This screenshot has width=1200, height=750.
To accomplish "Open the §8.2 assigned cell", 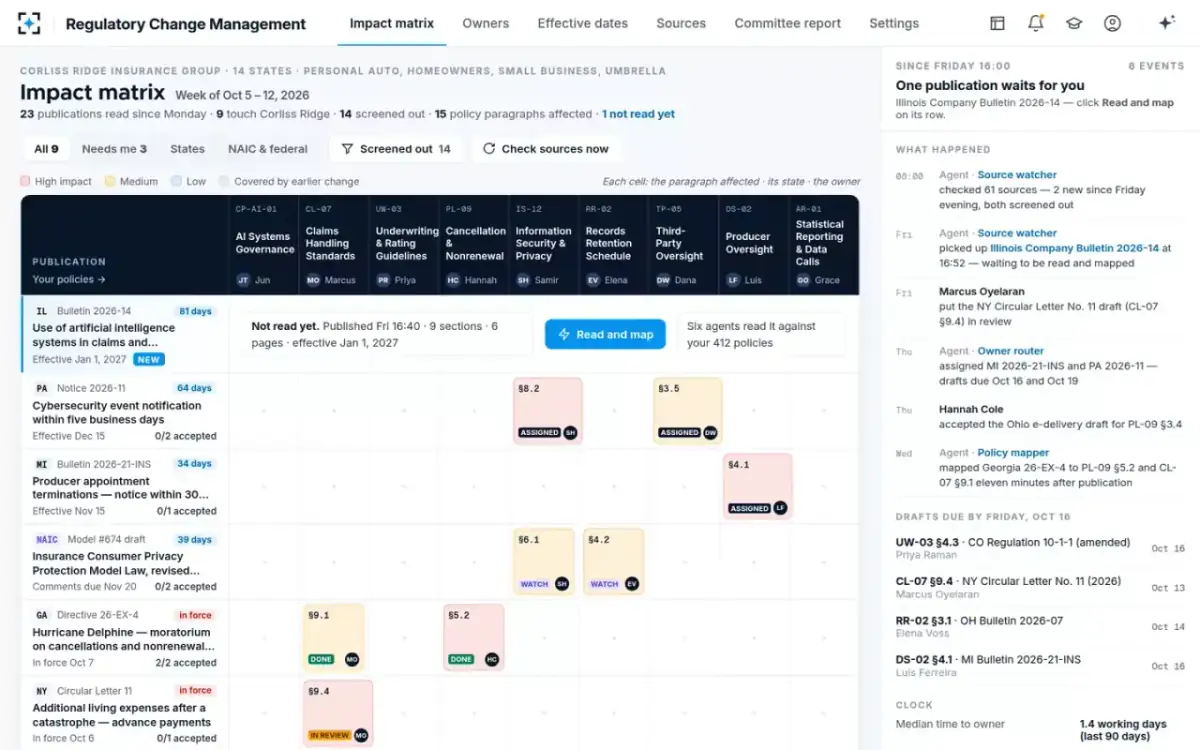I will pos(547,411).
